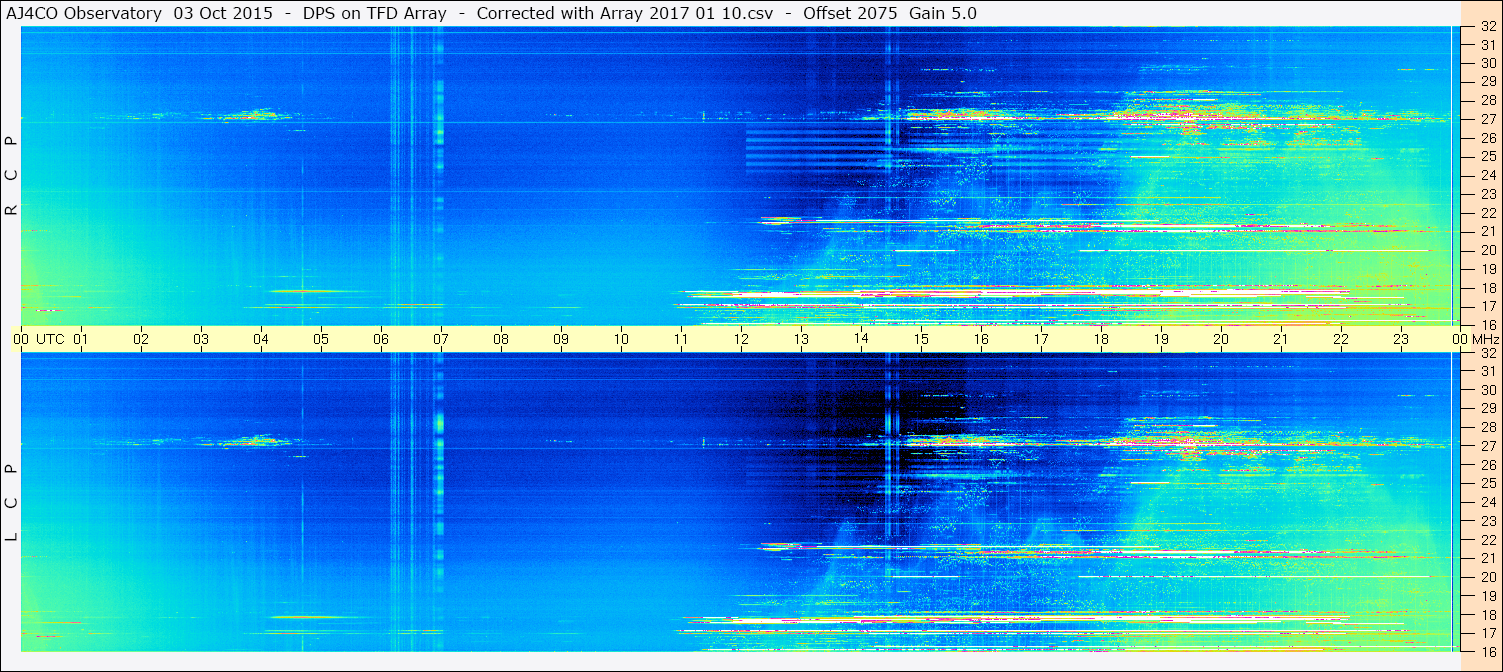Screen dimensions: 1503x672
Task: Select the 12 hour marker on time axis
Action: (741, 339)
